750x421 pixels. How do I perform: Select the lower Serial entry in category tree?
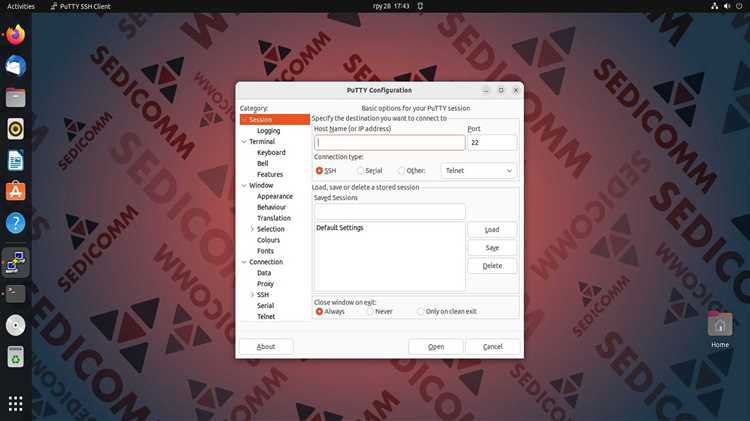coord(265,306)
